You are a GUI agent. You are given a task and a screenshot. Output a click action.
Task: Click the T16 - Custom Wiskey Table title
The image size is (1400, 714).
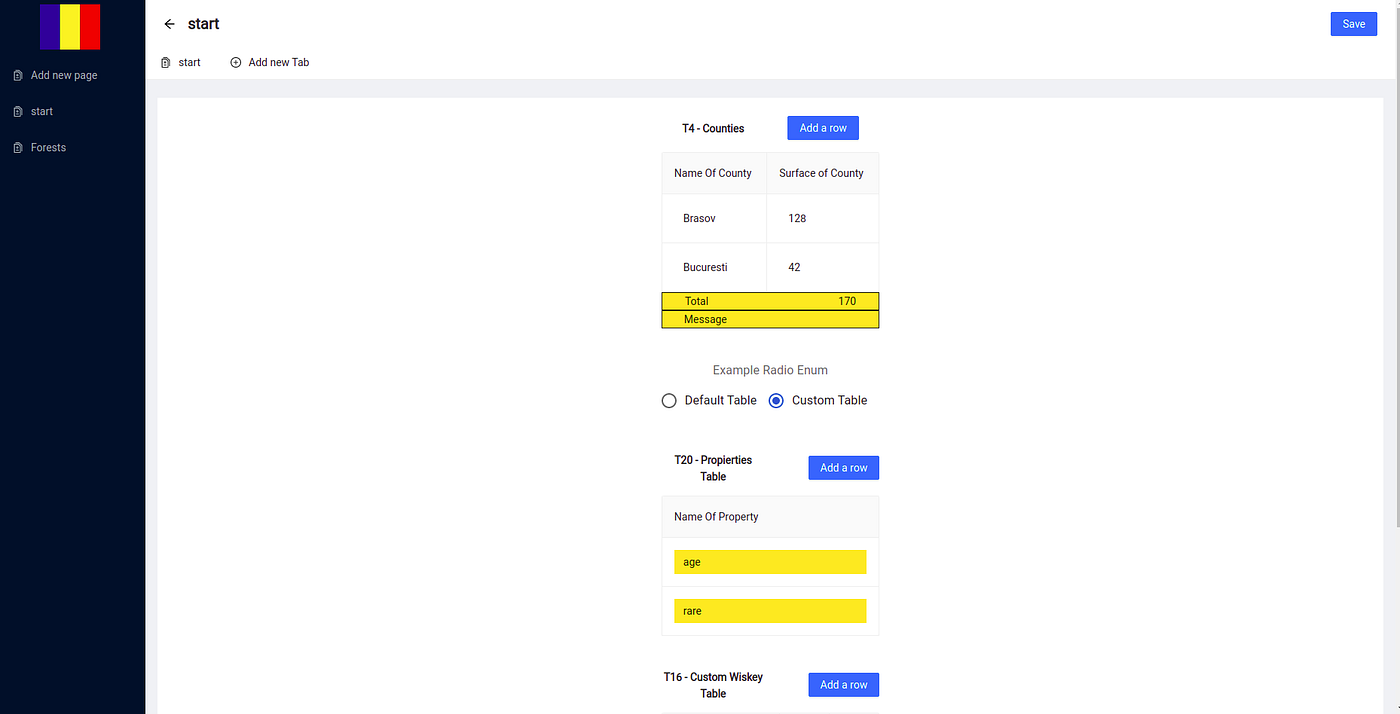pos(713,685)
